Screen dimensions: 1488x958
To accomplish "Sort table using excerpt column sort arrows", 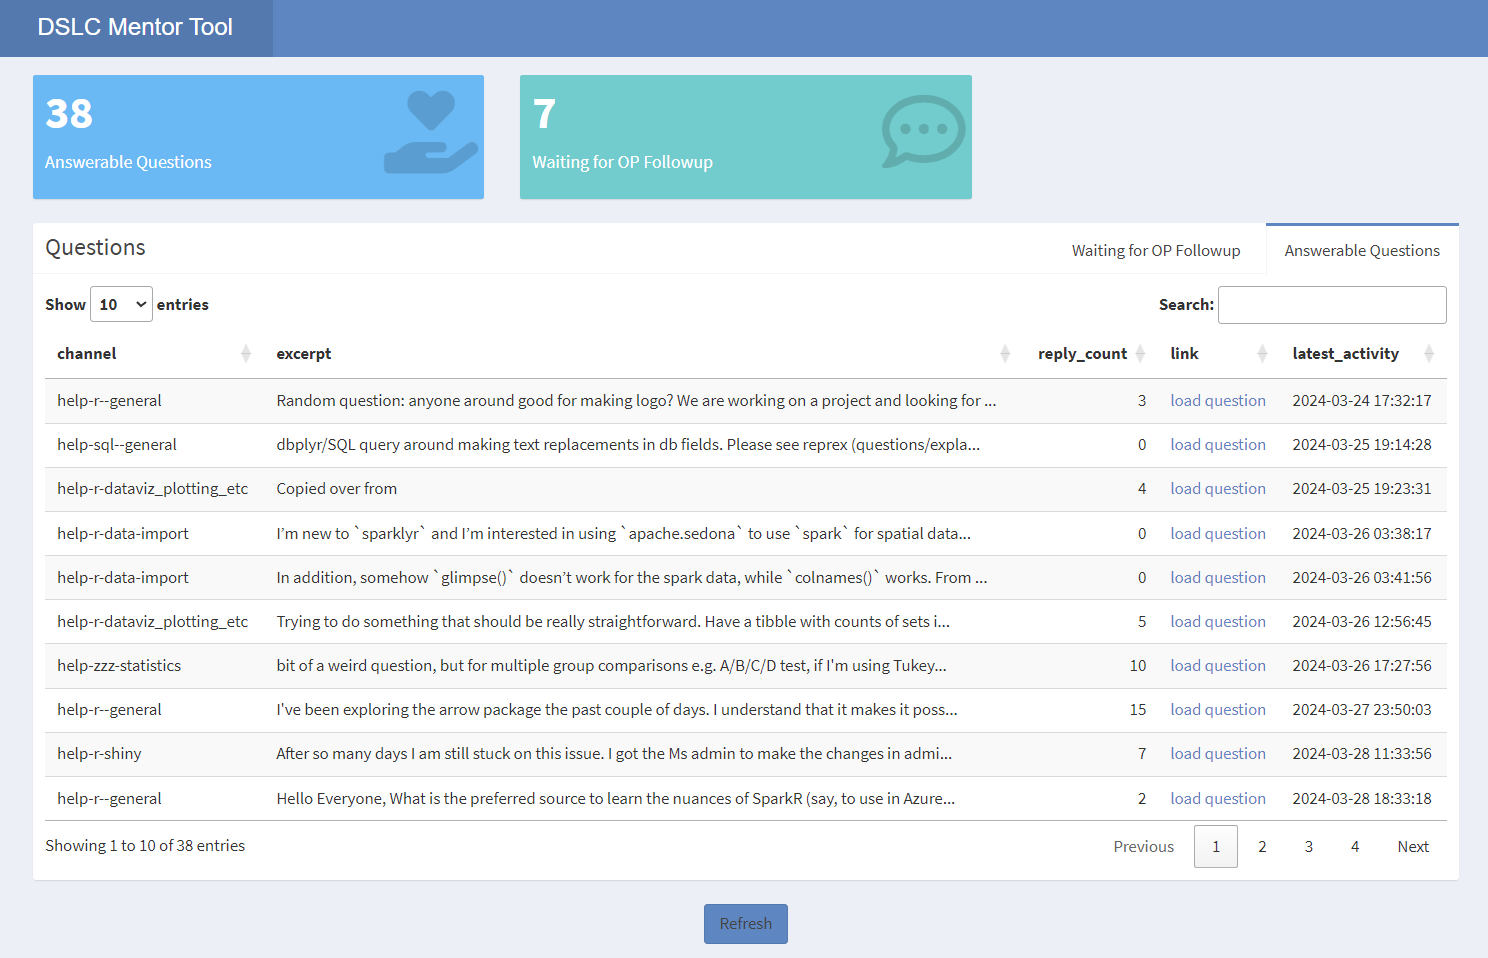I will click(x=1004, y=354).
